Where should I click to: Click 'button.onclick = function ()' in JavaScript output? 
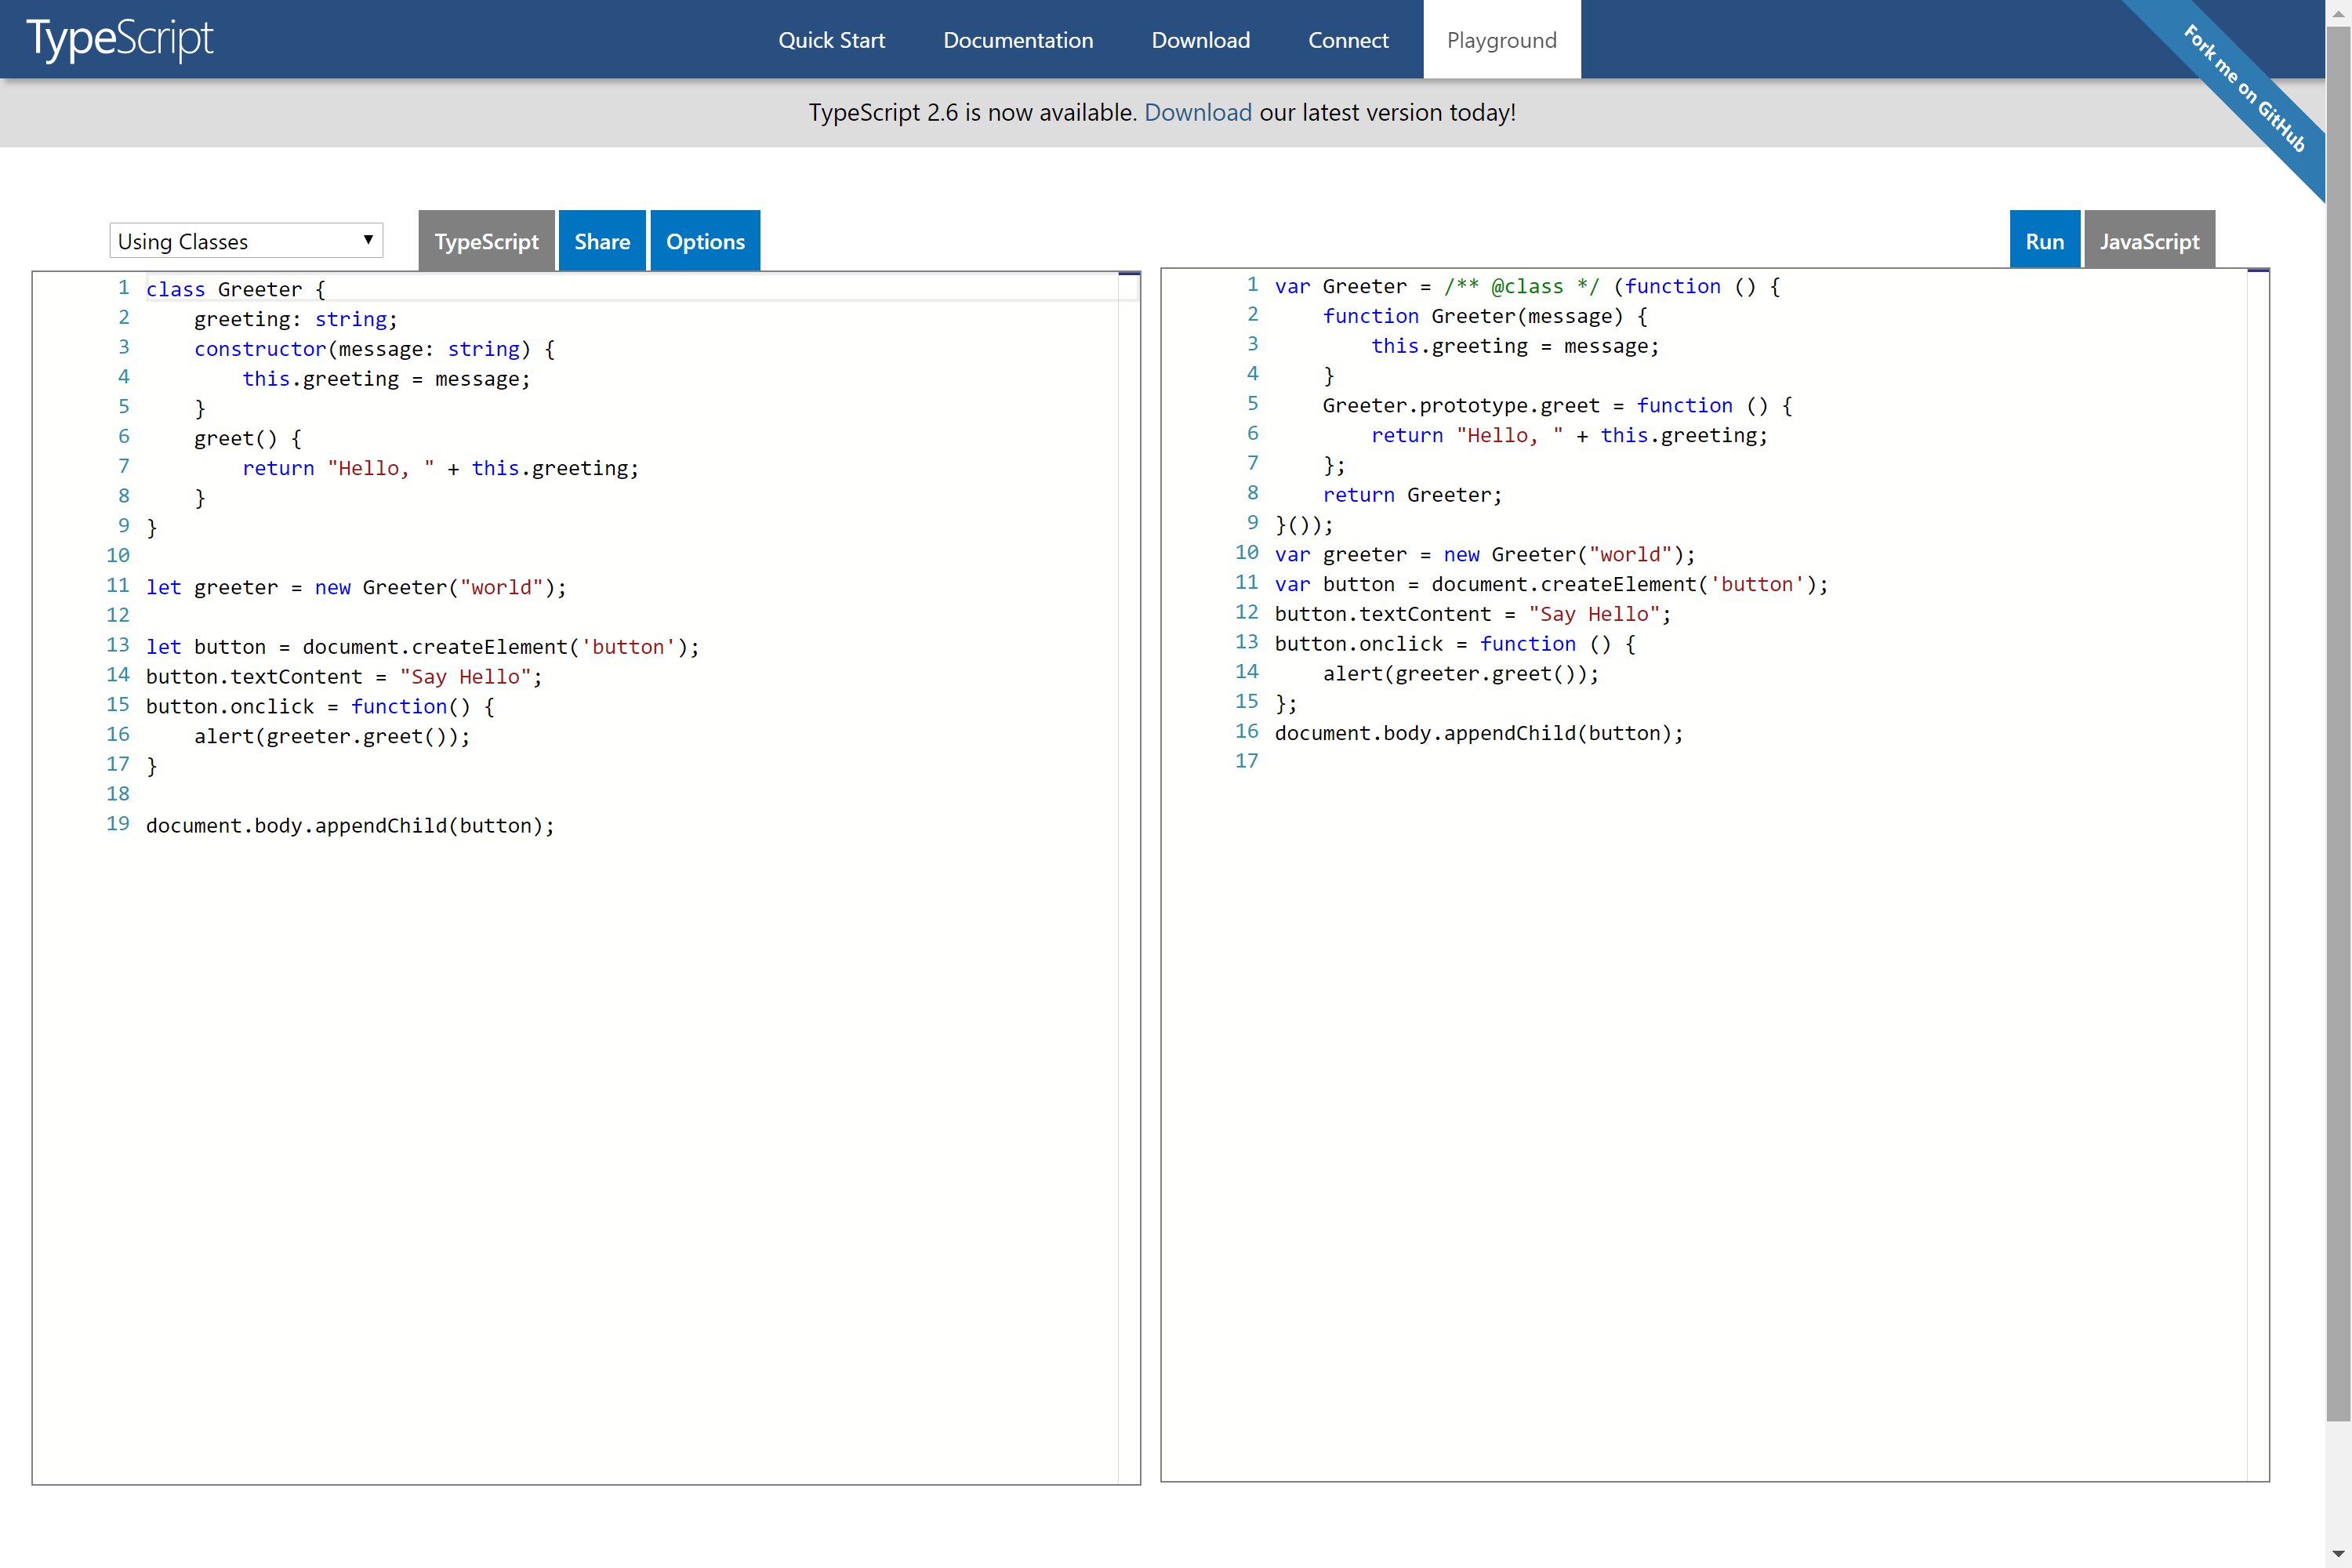(1455, 644)
